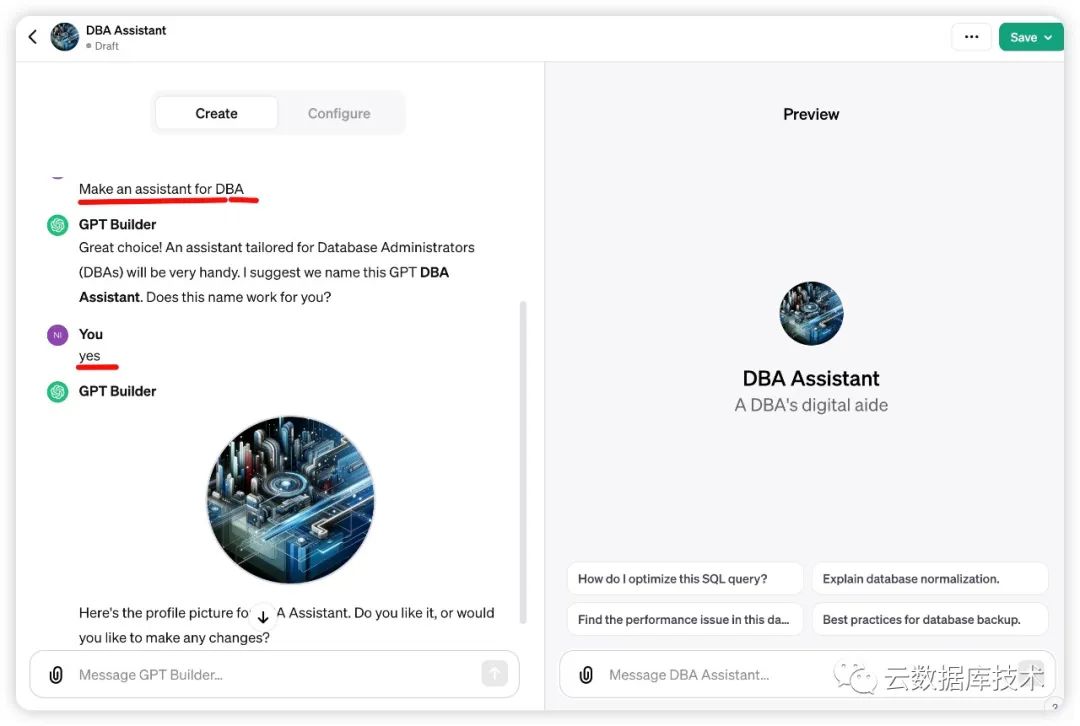1080x726 pixels.
Task: Click the 'Draft' status label
Action: [x=107, y=46]
